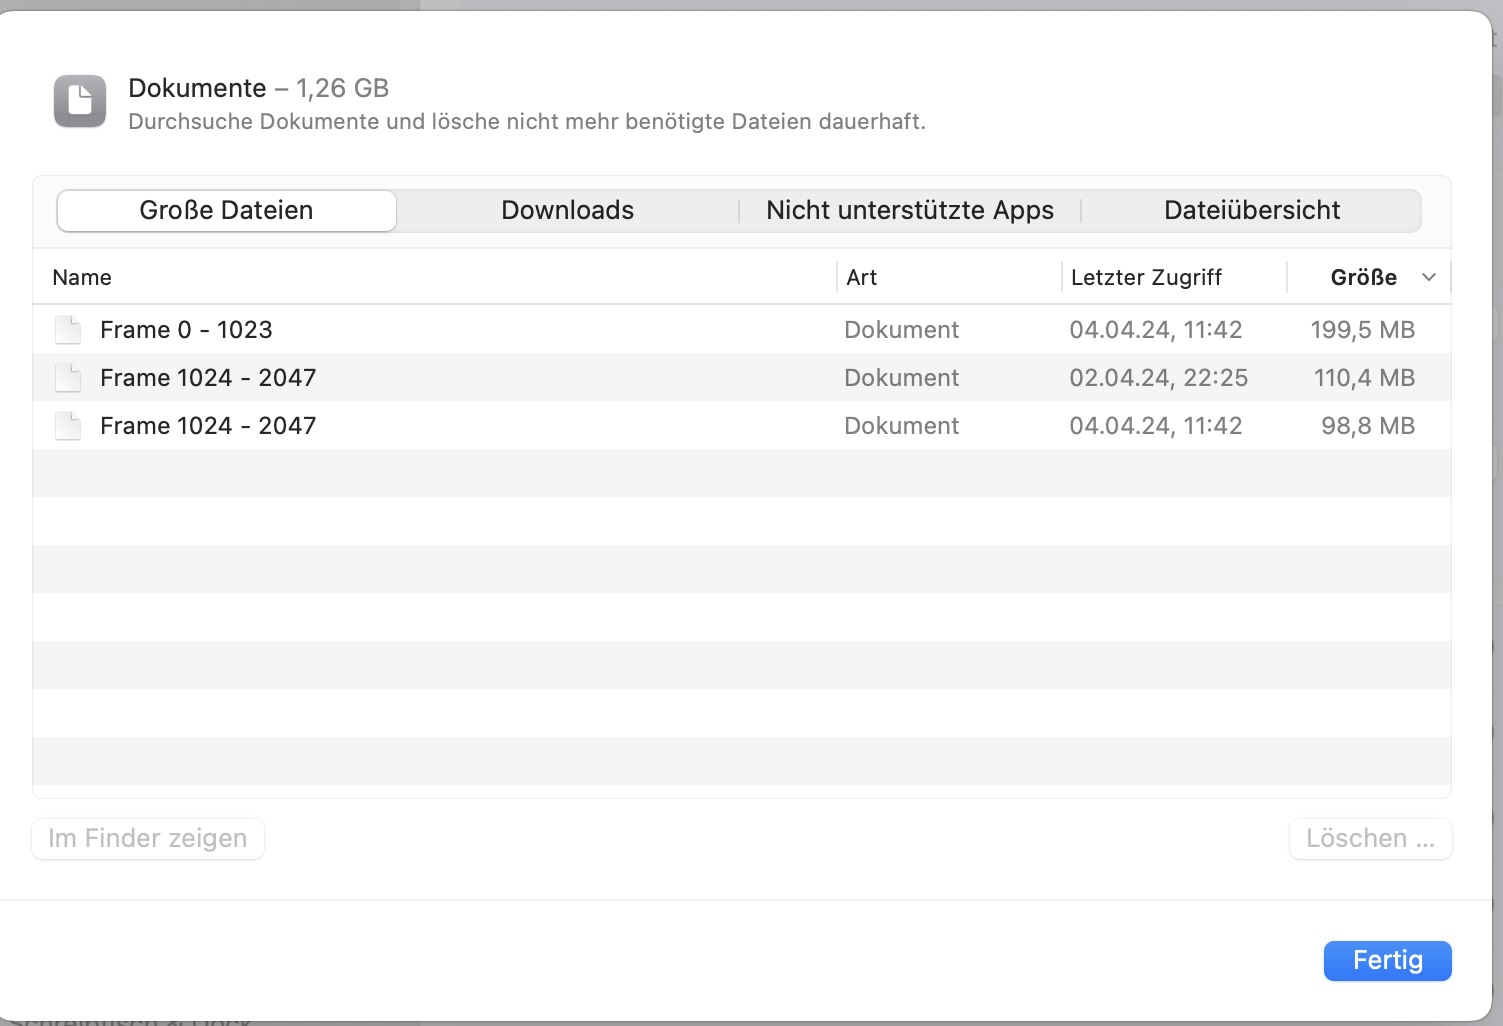The width and height of the screenshot is (1503, 1026).
Task: Select the Frame 1024 - 2047 row accessed 02.04.24
Action: click(208, 378)
